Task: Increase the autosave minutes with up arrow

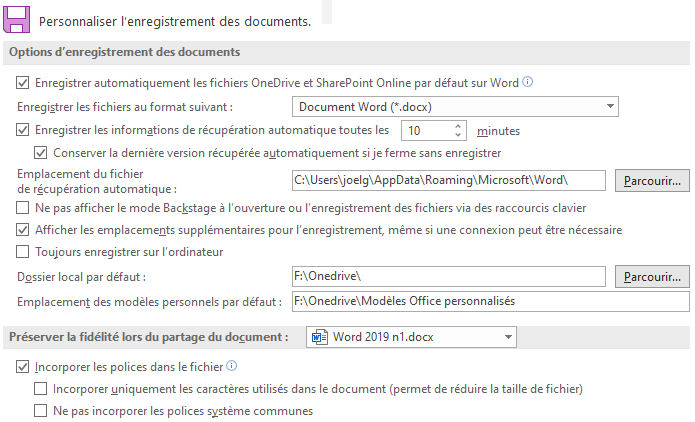Action: [458, 126]
